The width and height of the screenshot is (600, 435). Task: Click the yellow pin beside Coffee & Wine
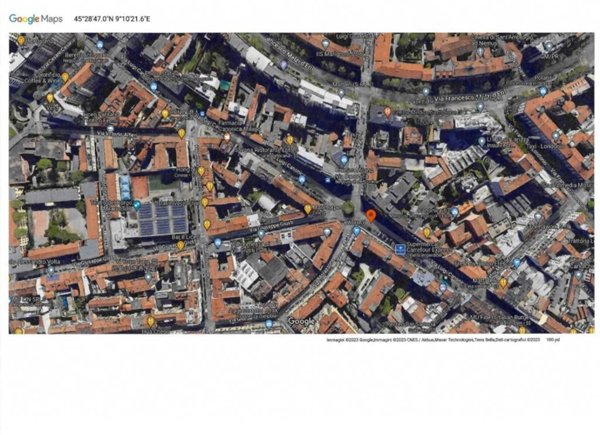tap(65, 78)
